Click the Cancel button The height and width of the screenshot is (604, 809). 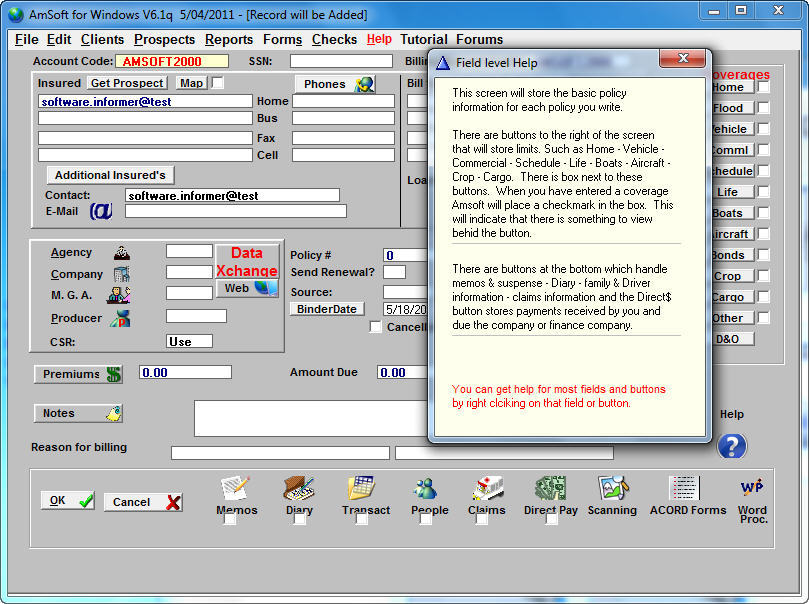[143, 502]
